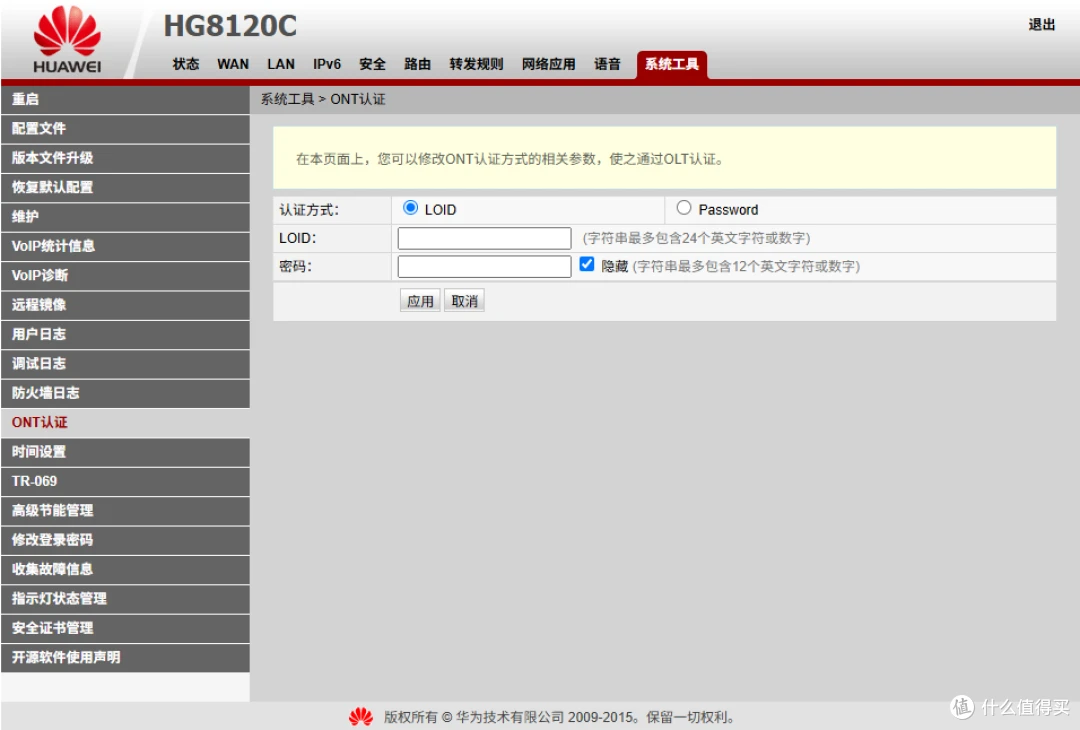1080x730 pixels.
Task: Select 指示灯状态管理 in the sidebar
Action: tap(125, 599)
